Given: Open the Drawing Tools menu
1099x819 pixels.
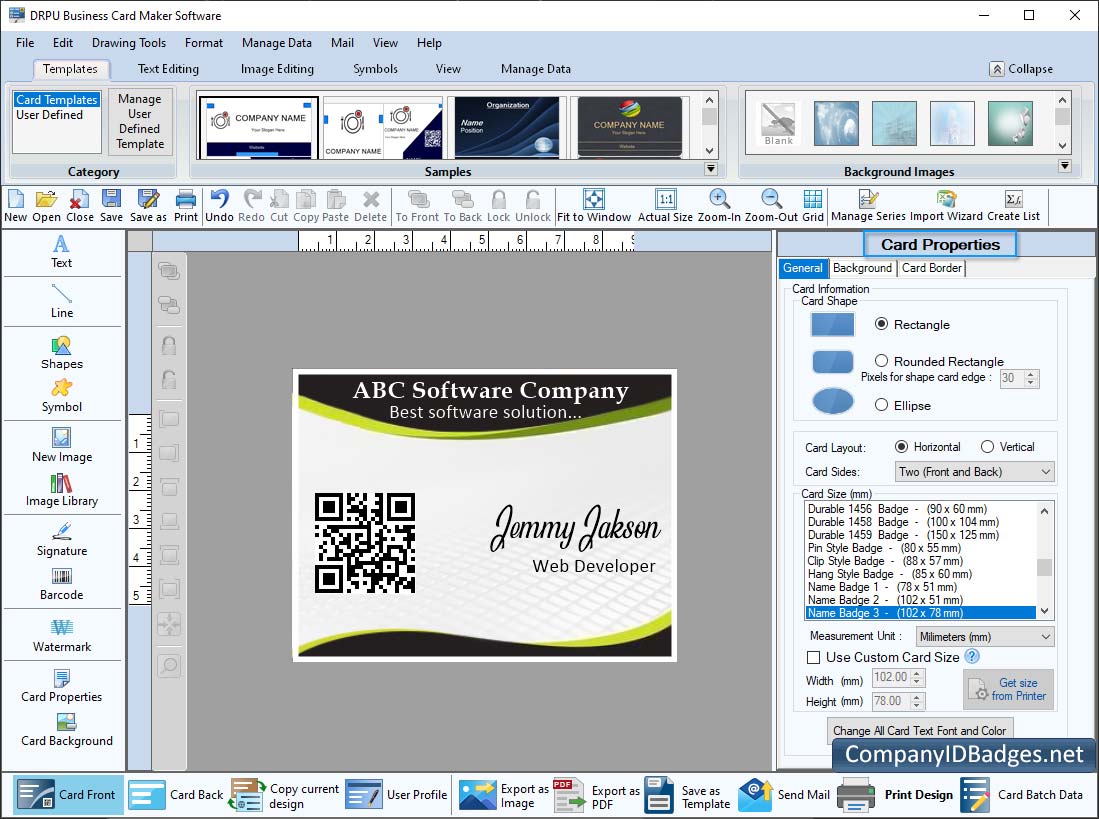Looking at the screenshot, I should (129, 43).
